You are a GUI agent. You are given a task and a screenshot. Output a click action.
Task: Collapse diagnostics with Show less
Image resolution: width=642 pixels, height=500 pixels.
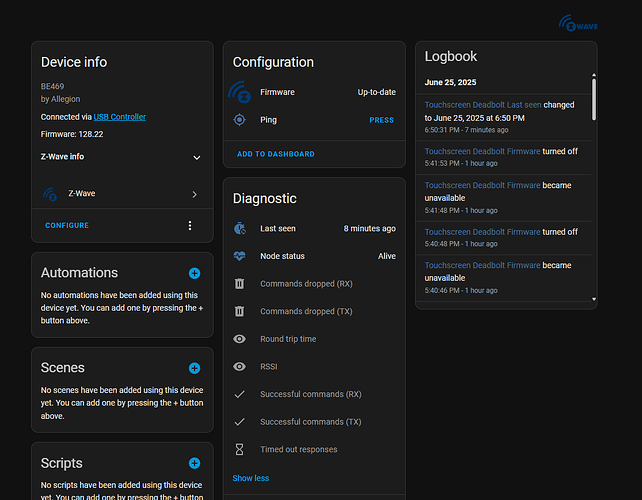pos(251,478)
